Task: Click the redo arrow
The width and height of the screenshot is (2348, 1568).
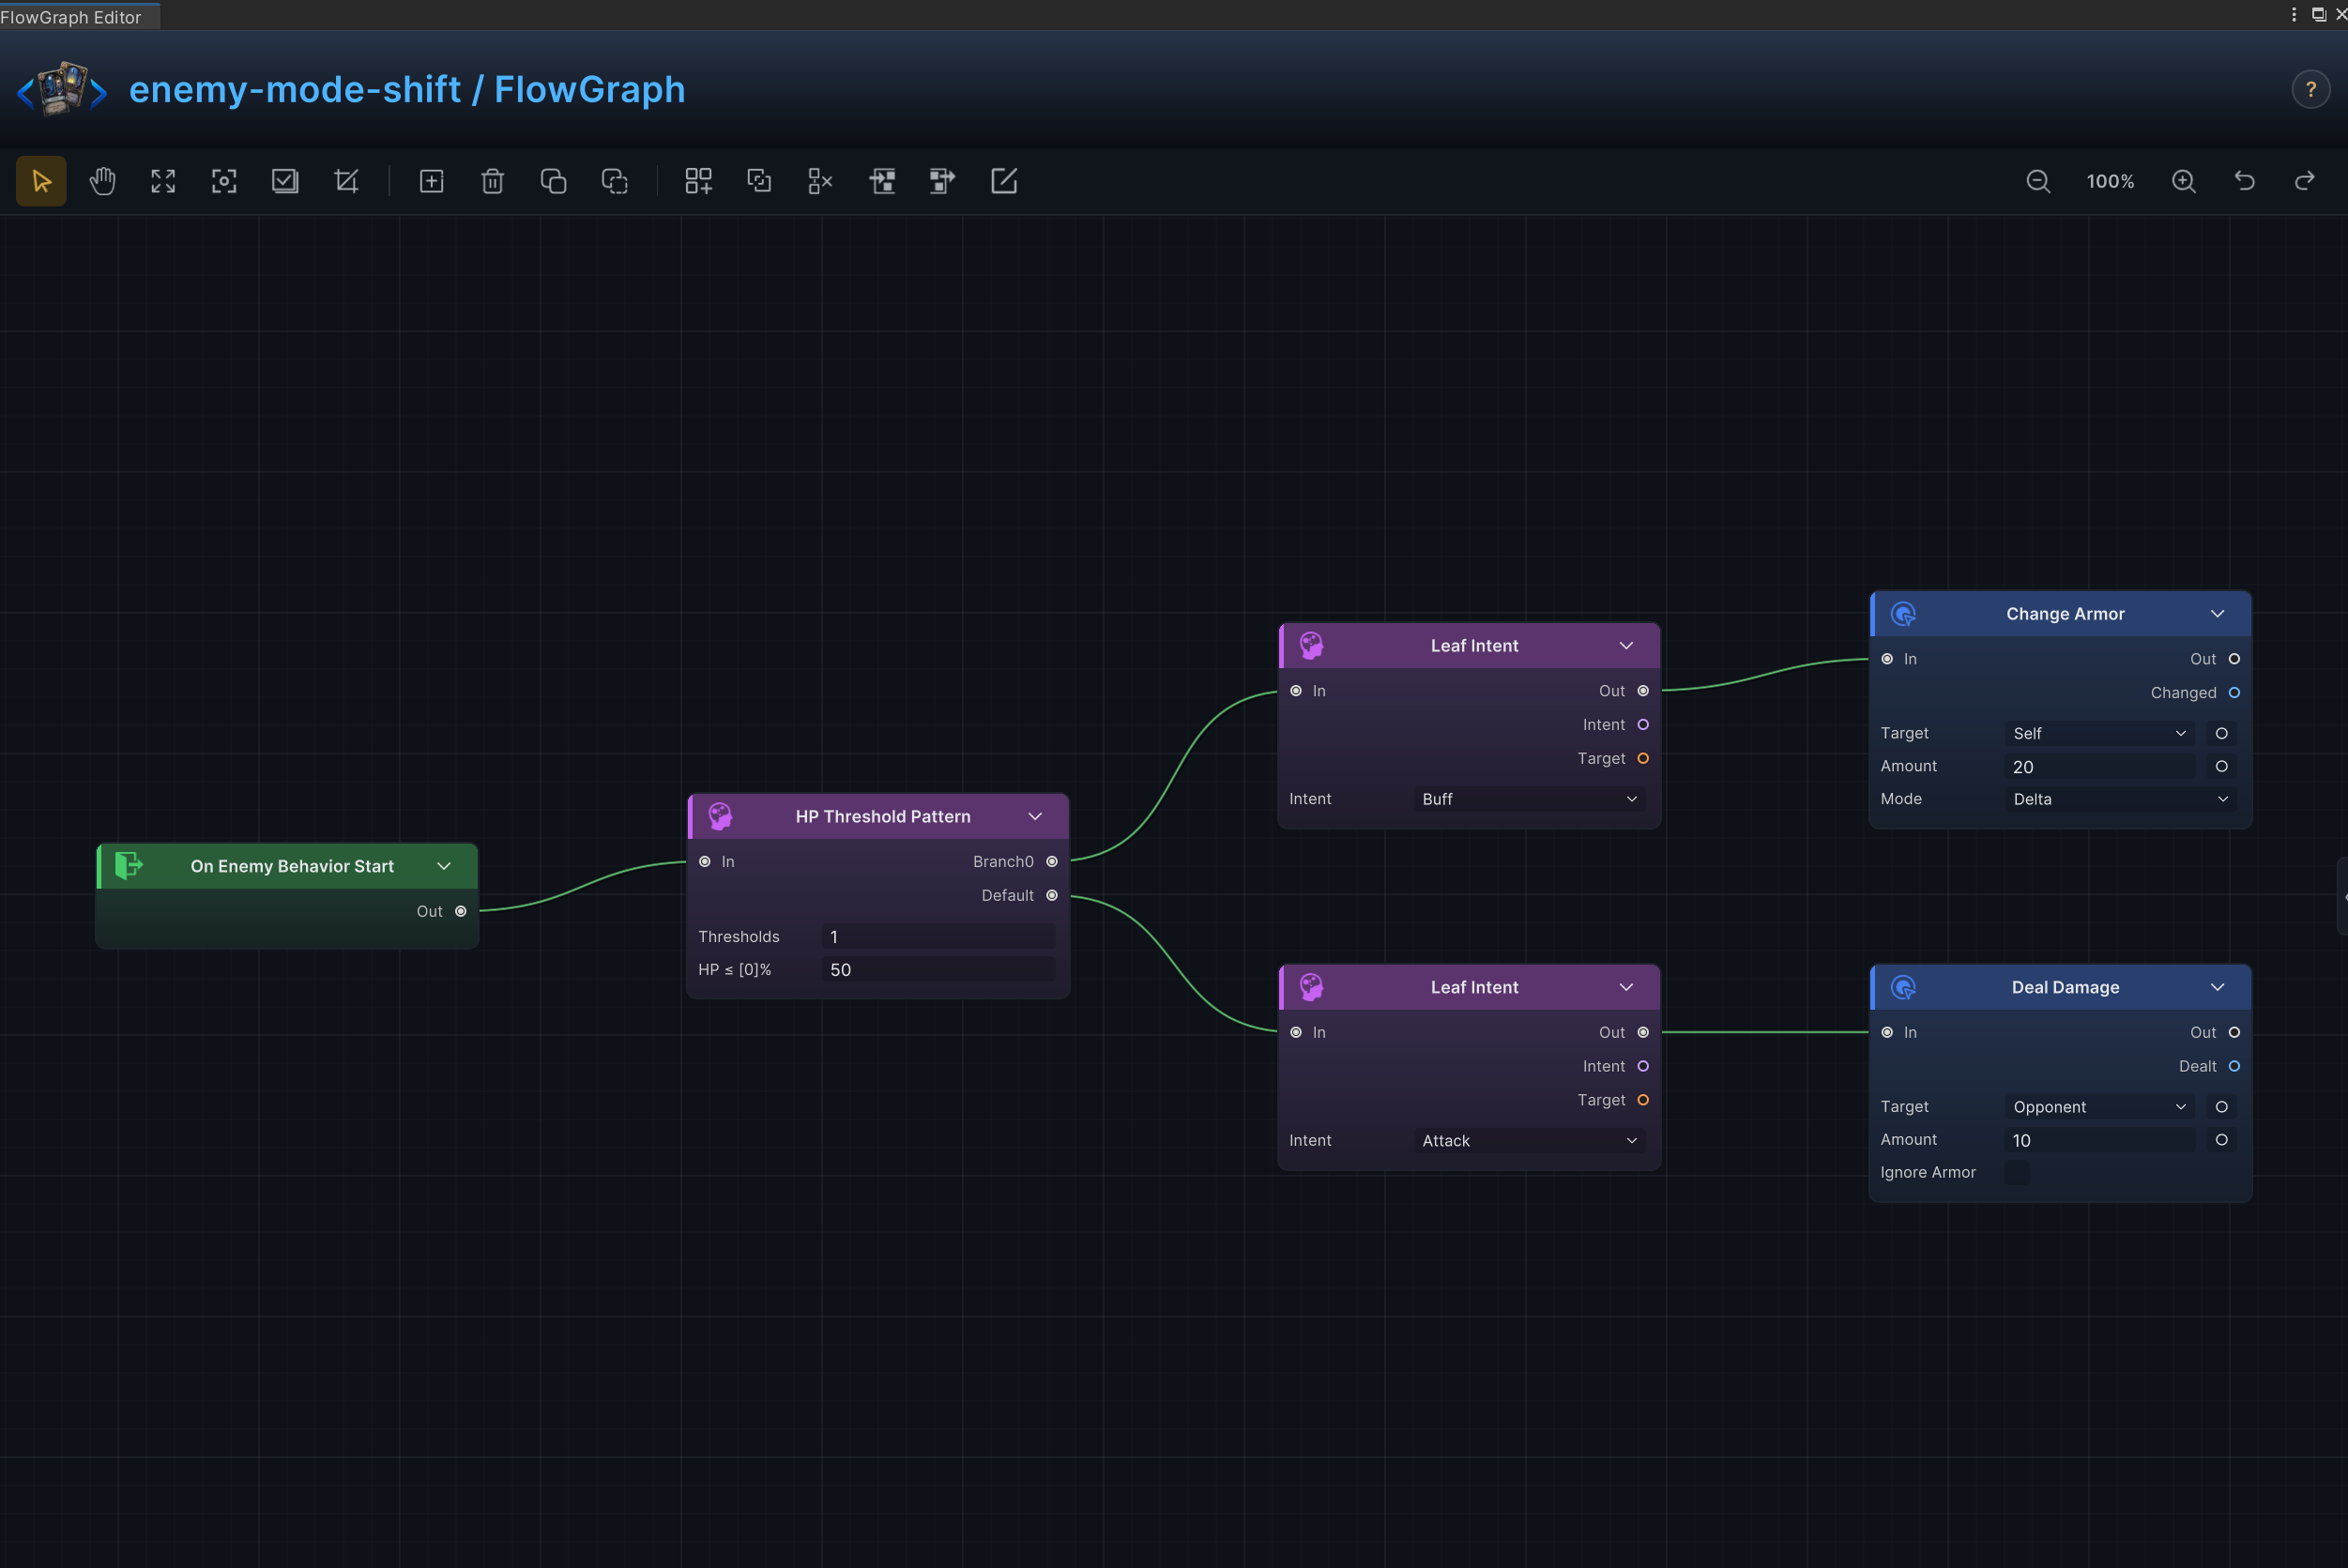Action: point(2305,181)
